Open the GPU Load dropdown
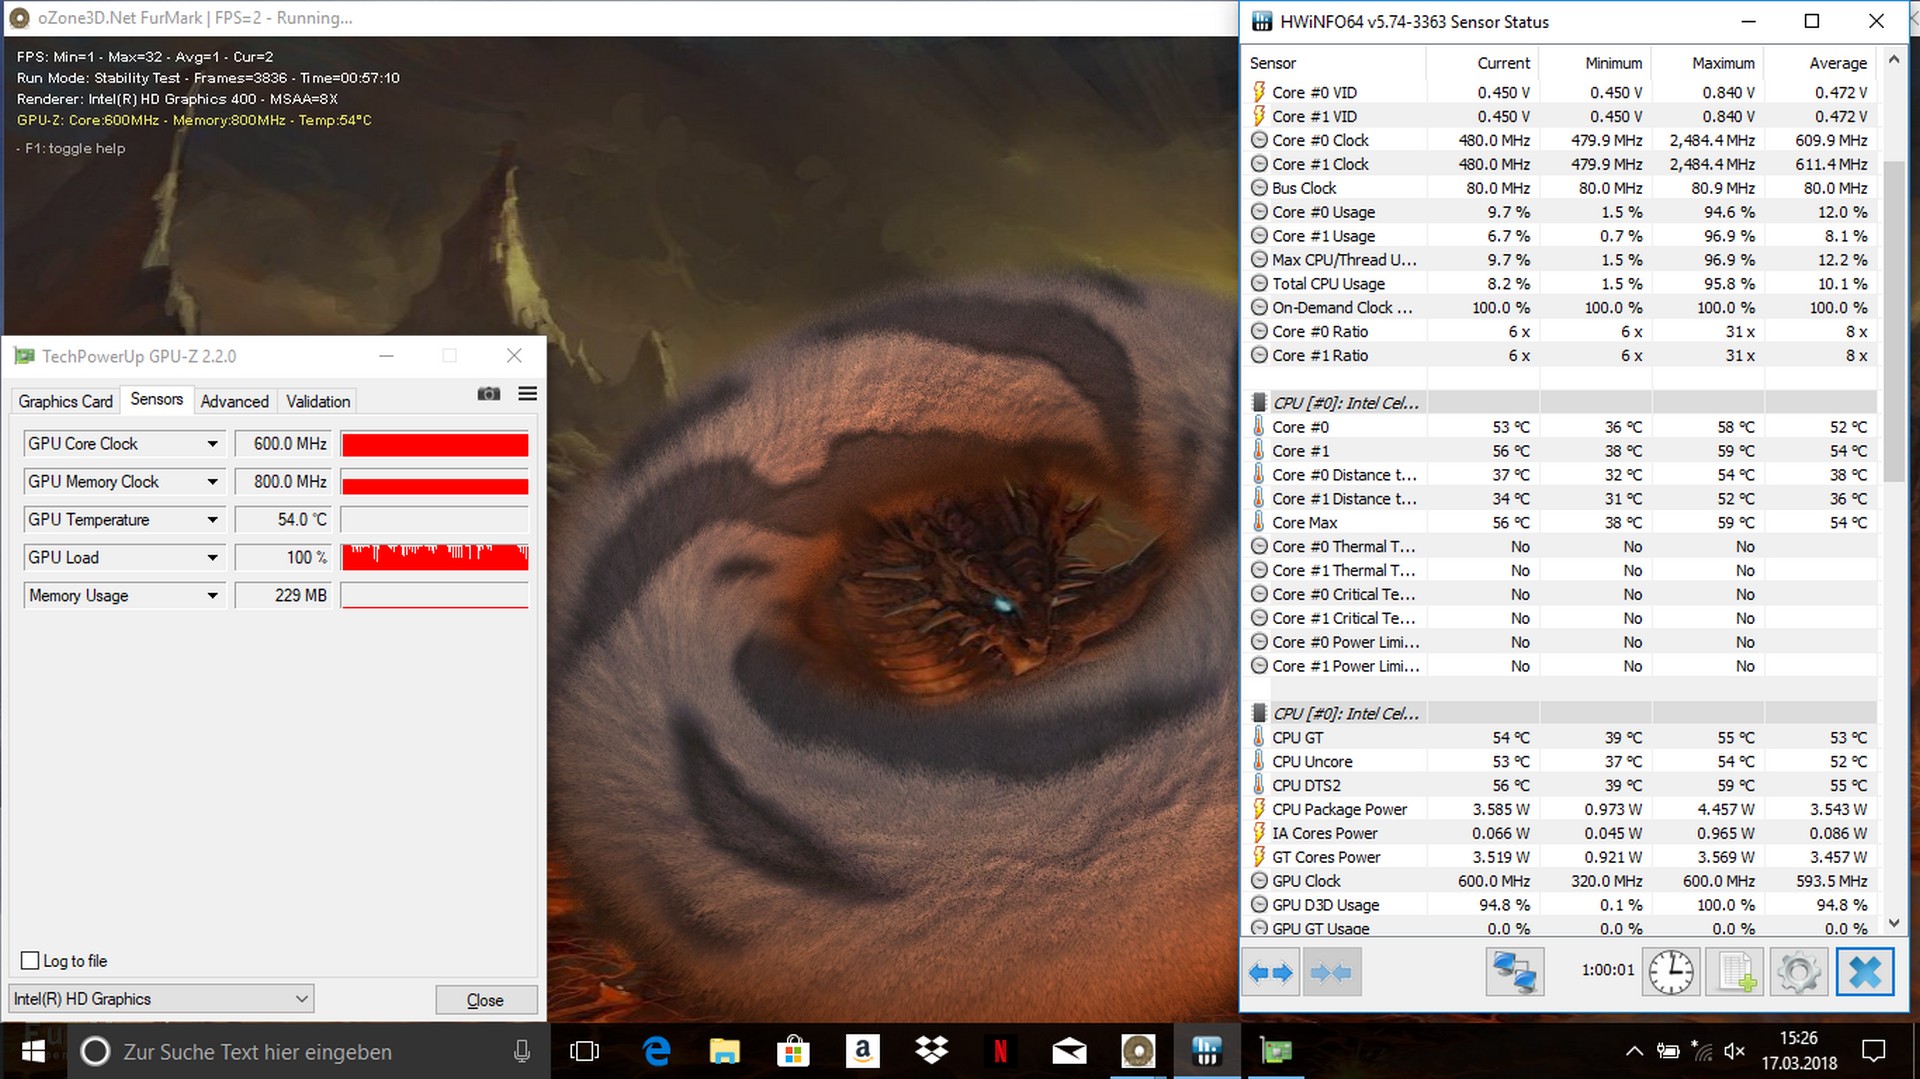Viewport: 1920px width, 1079px height. [x=212, y=558]
